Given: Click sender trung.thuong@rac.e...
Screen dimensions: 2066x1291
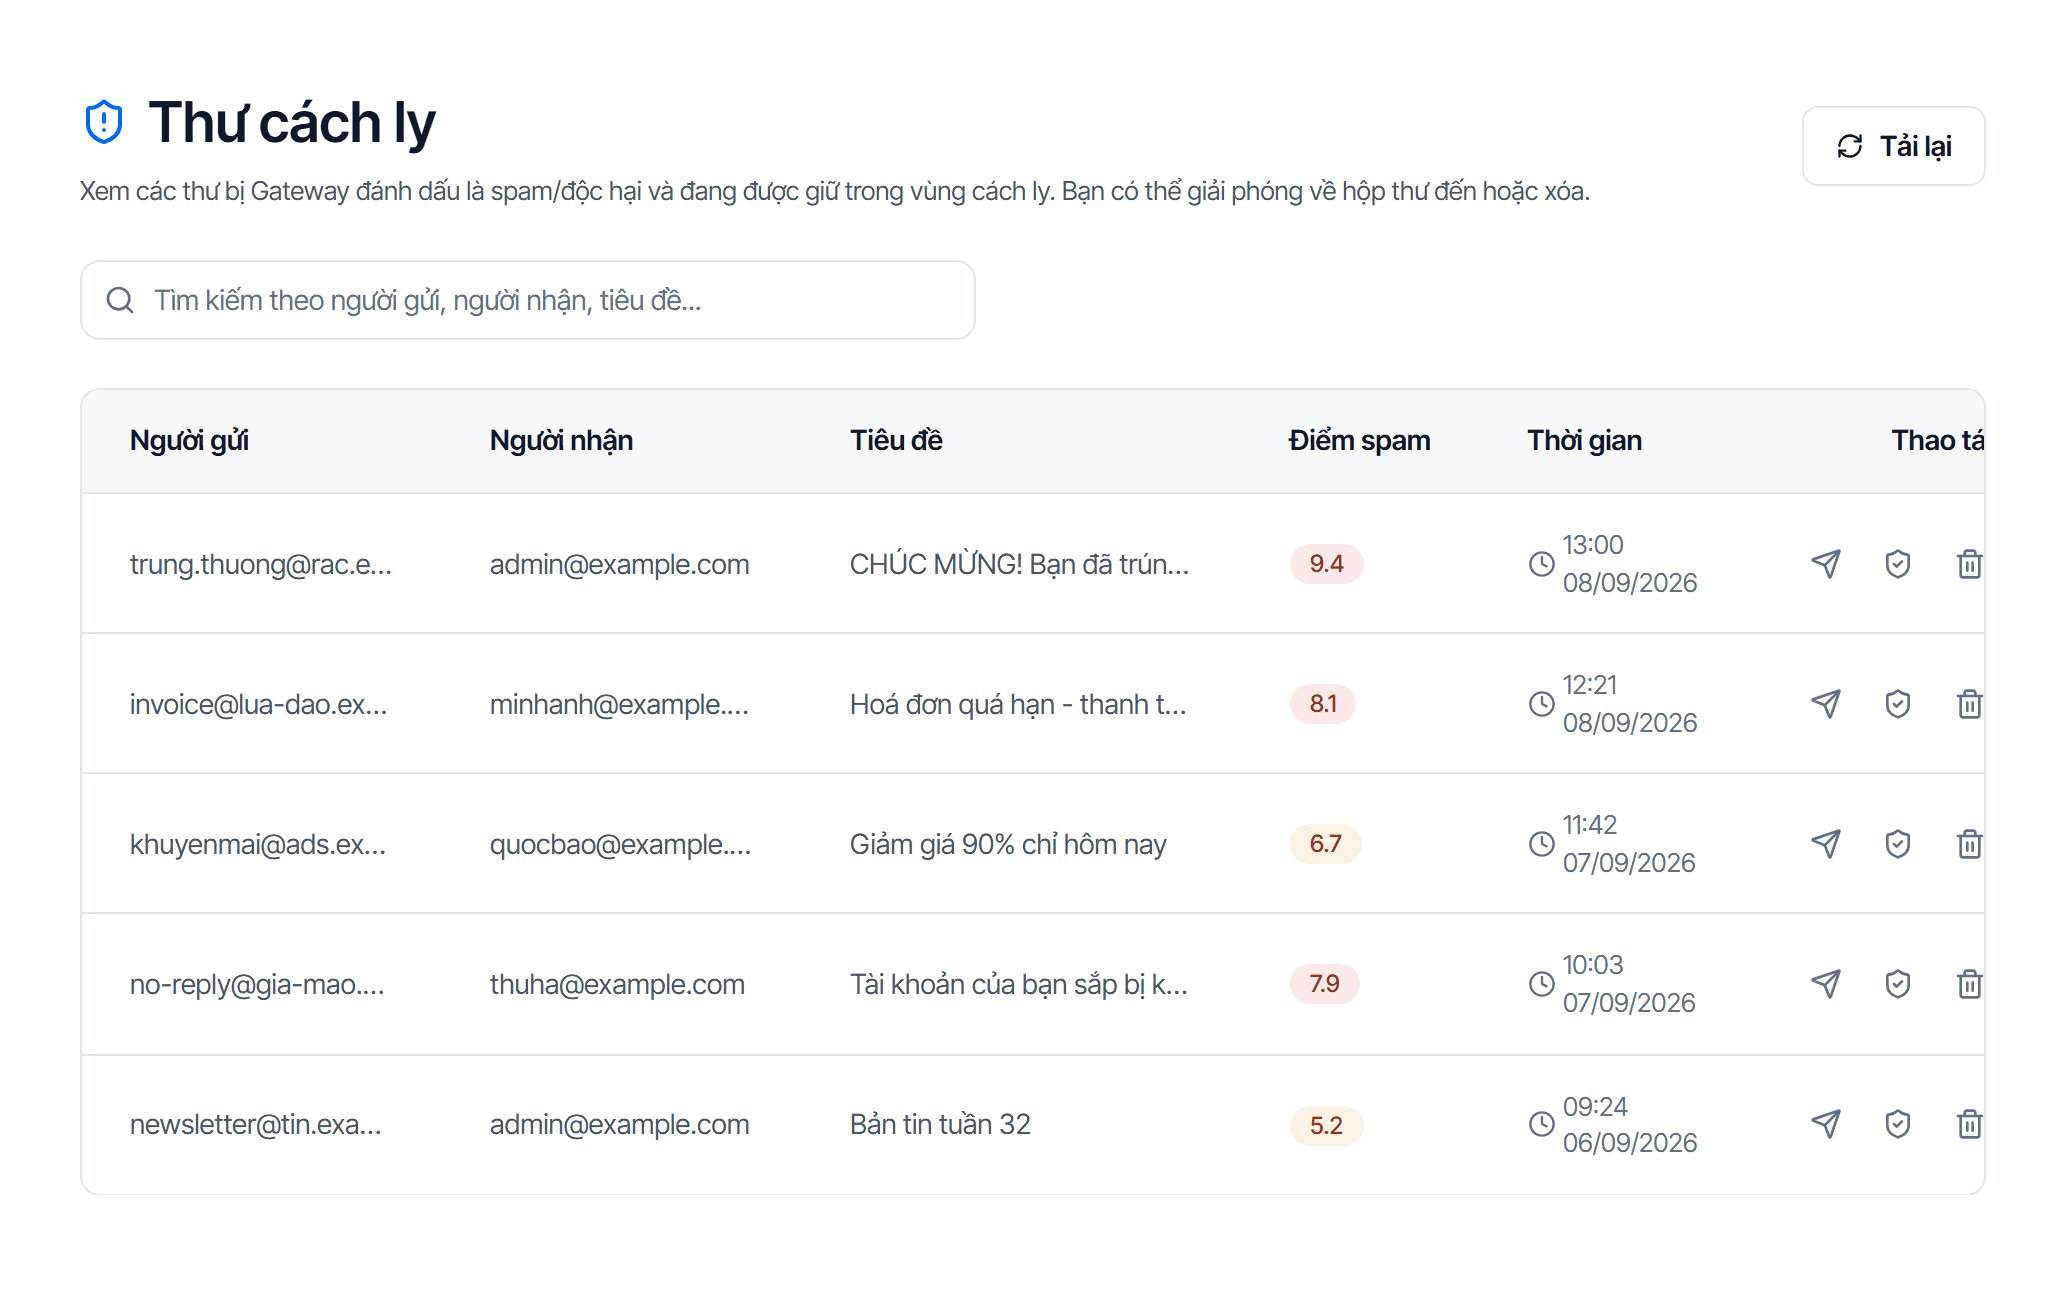Looking at the screenshot, I should (261, 564).
